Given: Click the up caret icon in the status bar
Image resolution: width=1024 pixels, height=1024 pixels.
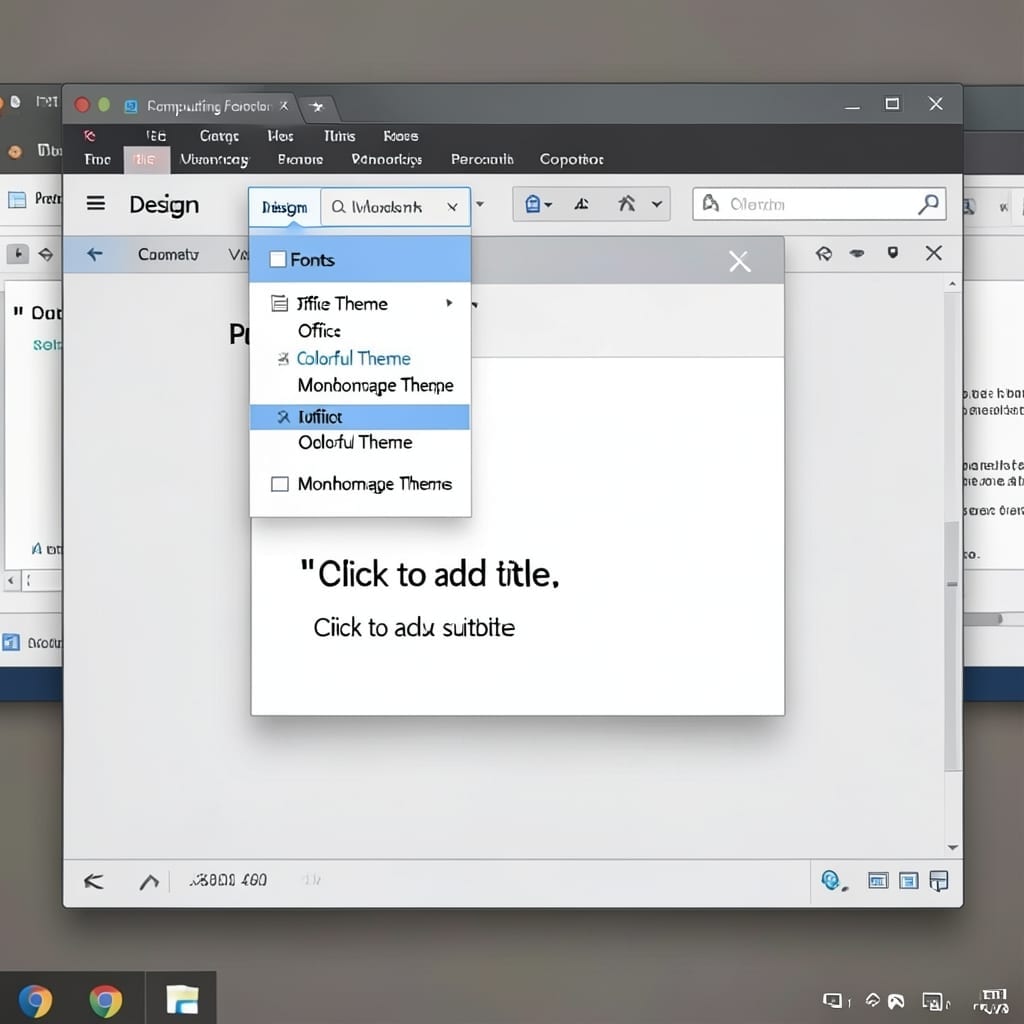Looking at the screenshot, I should (149, 882).
